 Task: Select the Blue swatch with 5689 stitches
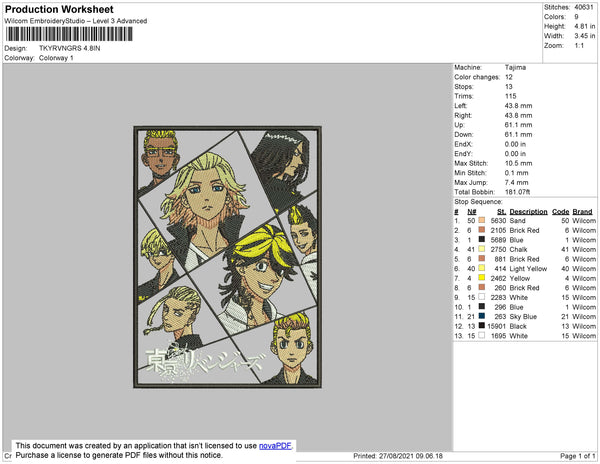coord(481,239)
